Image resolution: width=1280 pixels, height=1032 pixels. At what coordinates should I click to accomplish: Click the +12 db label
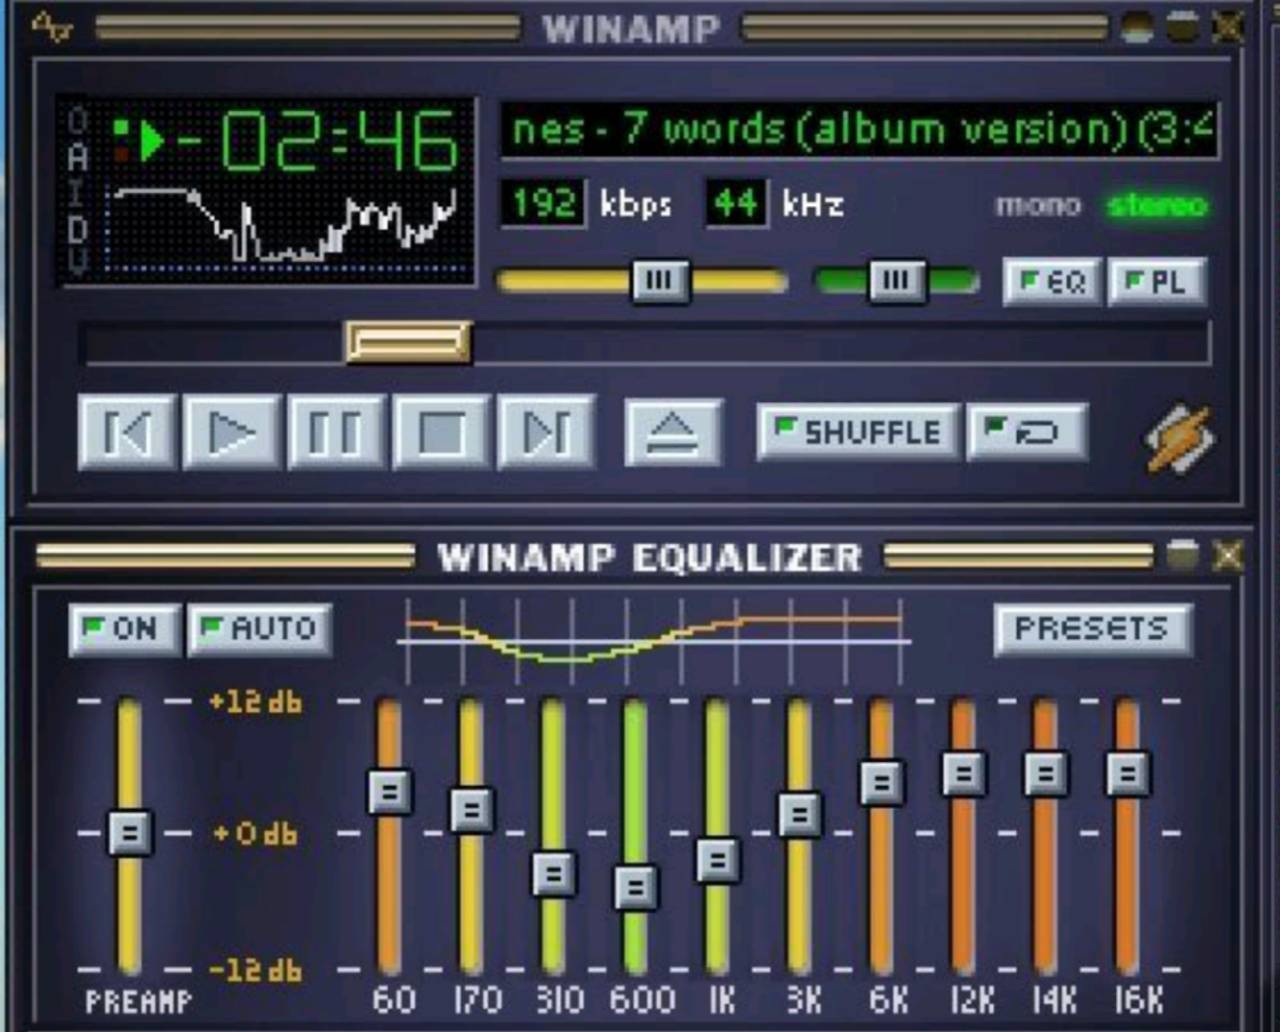click(255, 702)
